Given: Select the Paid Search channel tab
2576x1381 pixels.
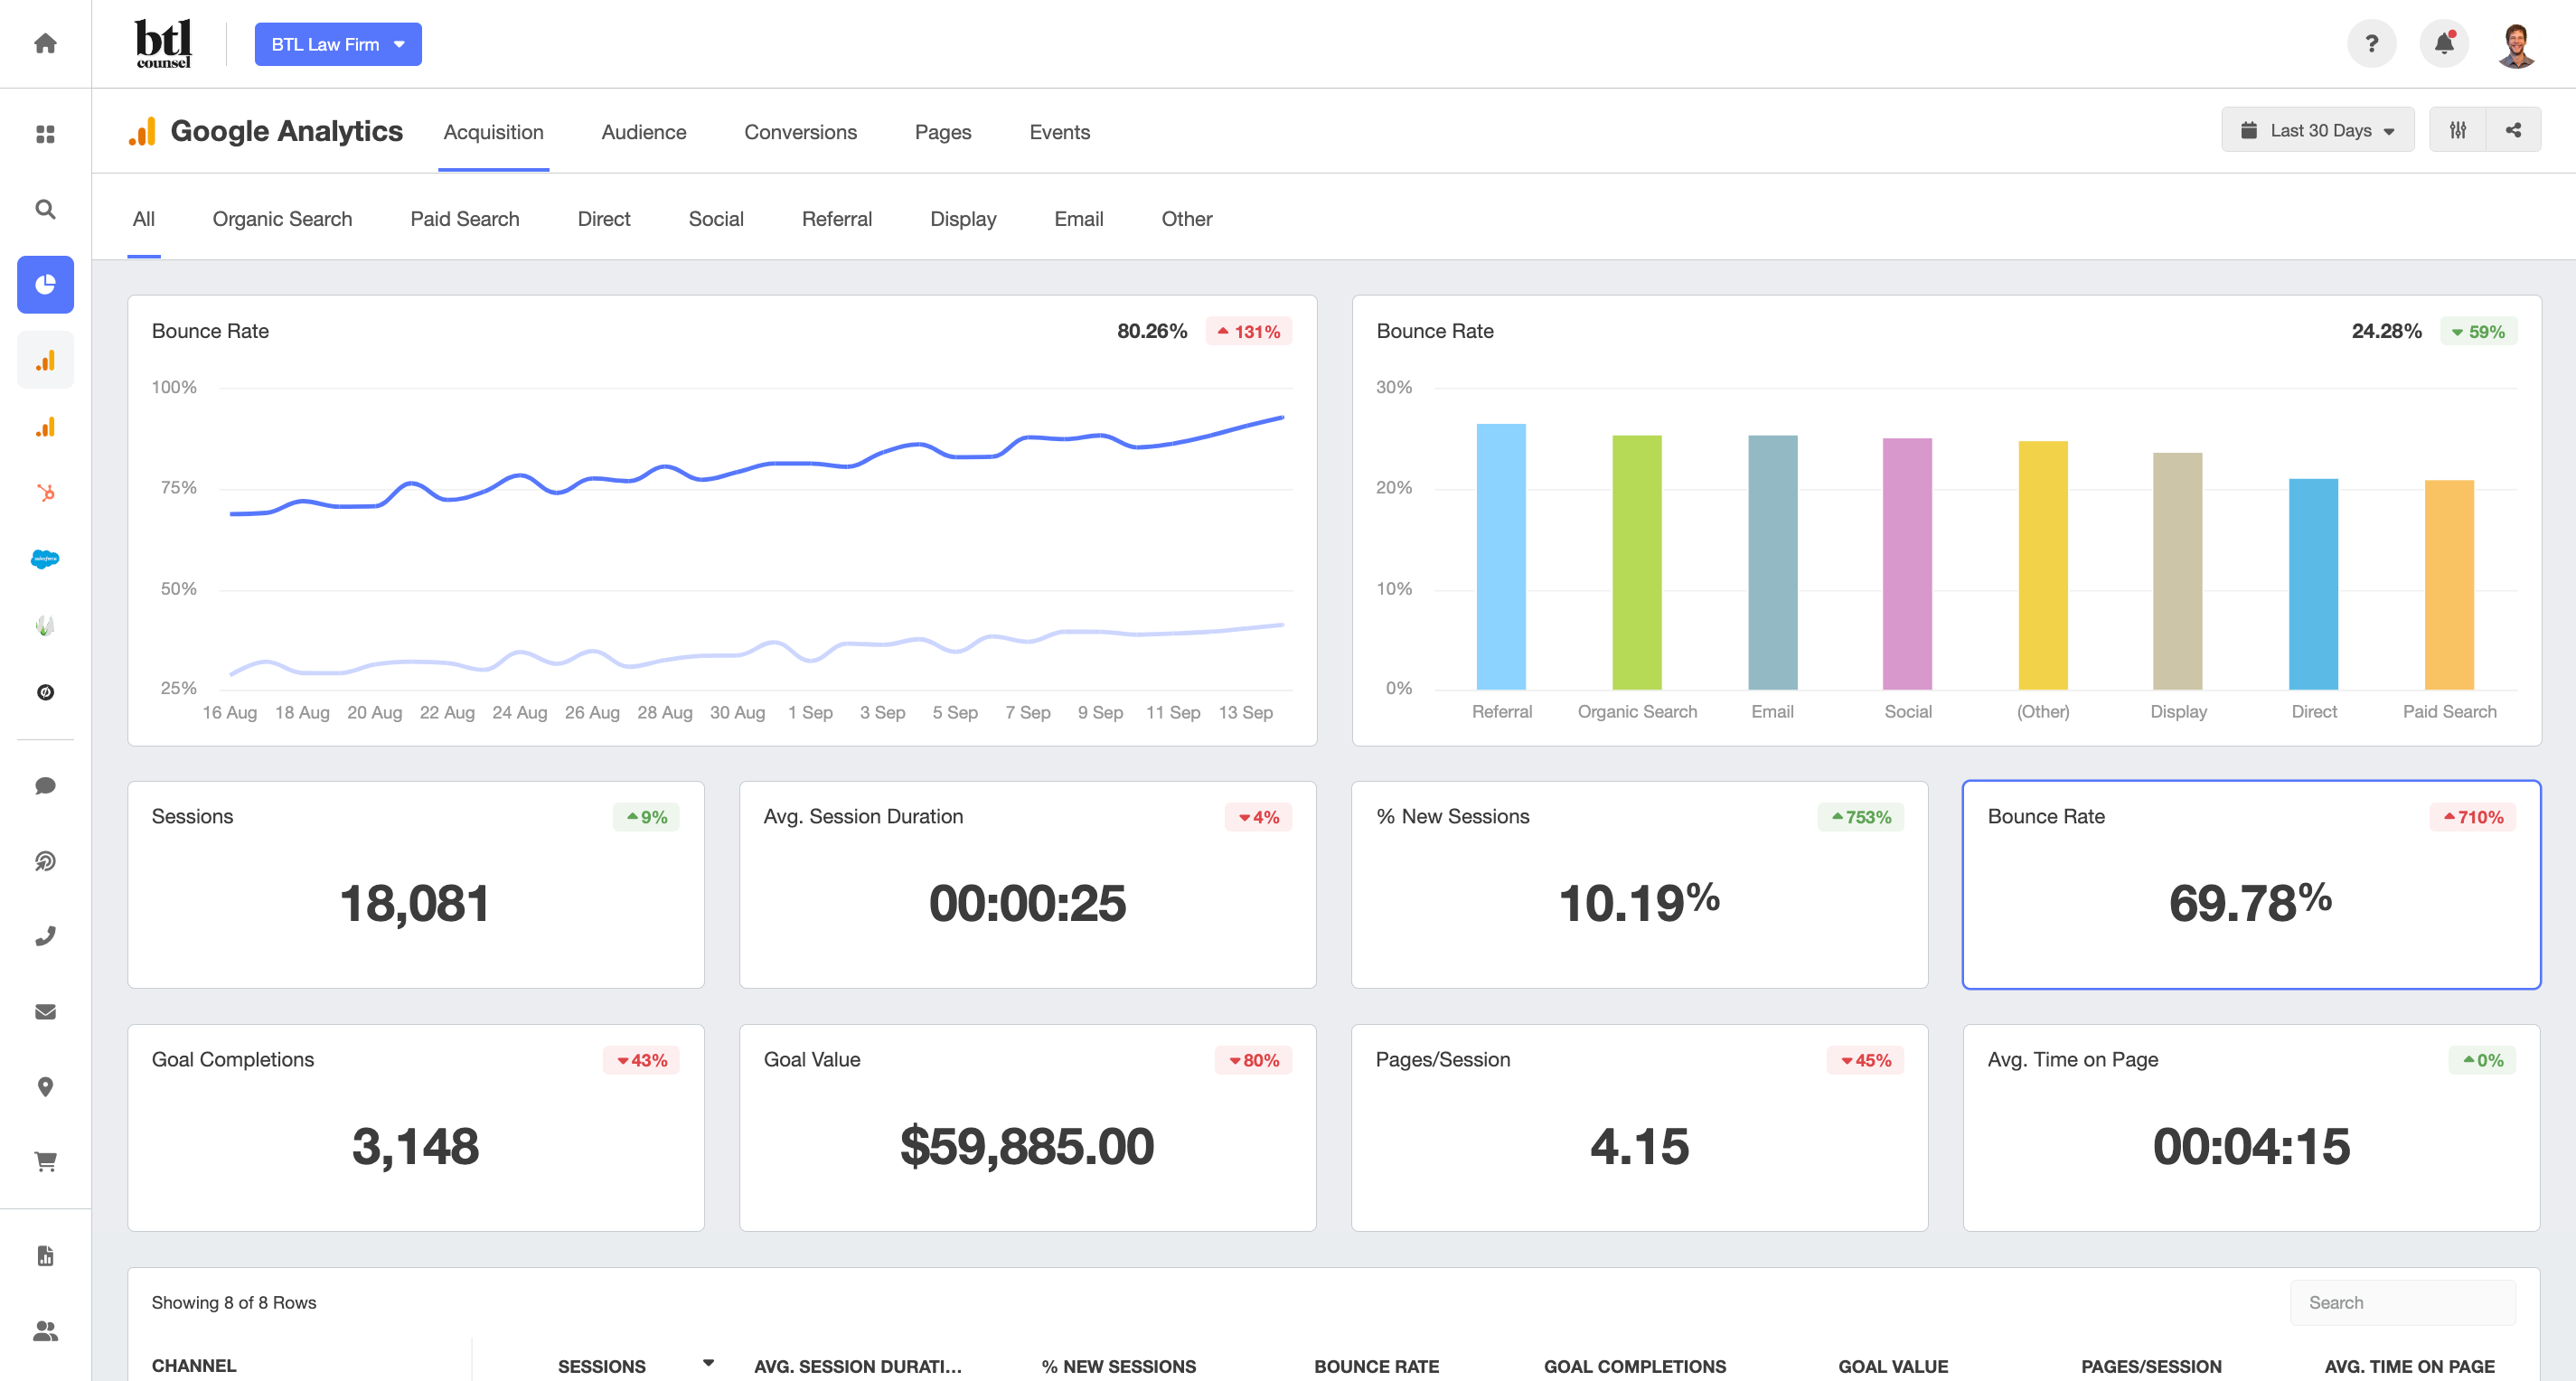Looking at the screenshot, I should tap(464, 219).
